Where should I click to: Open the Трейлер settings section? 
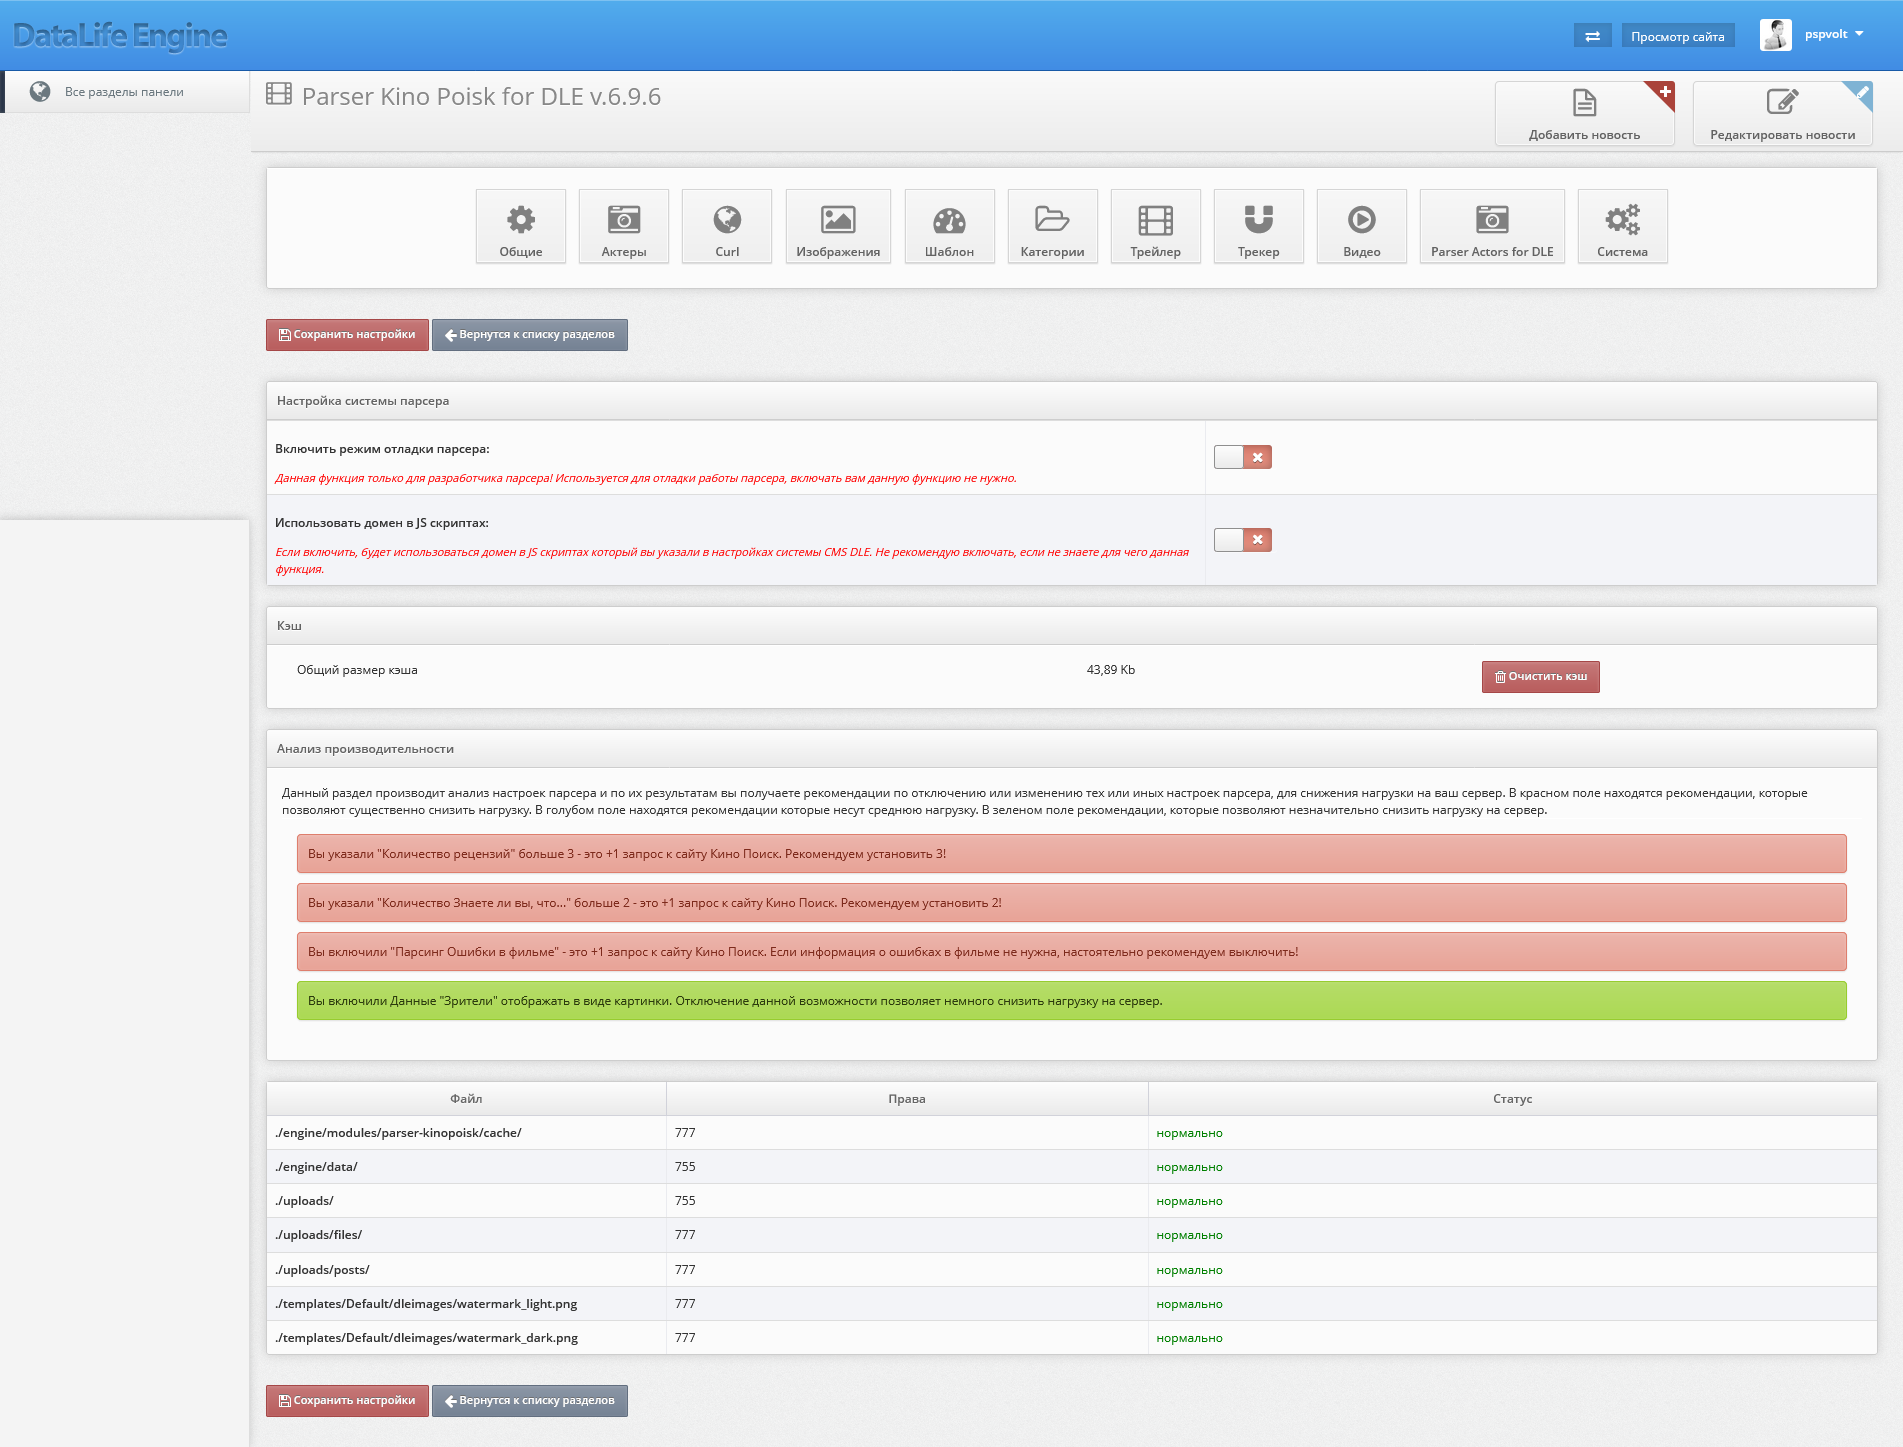click(1155, 226)
